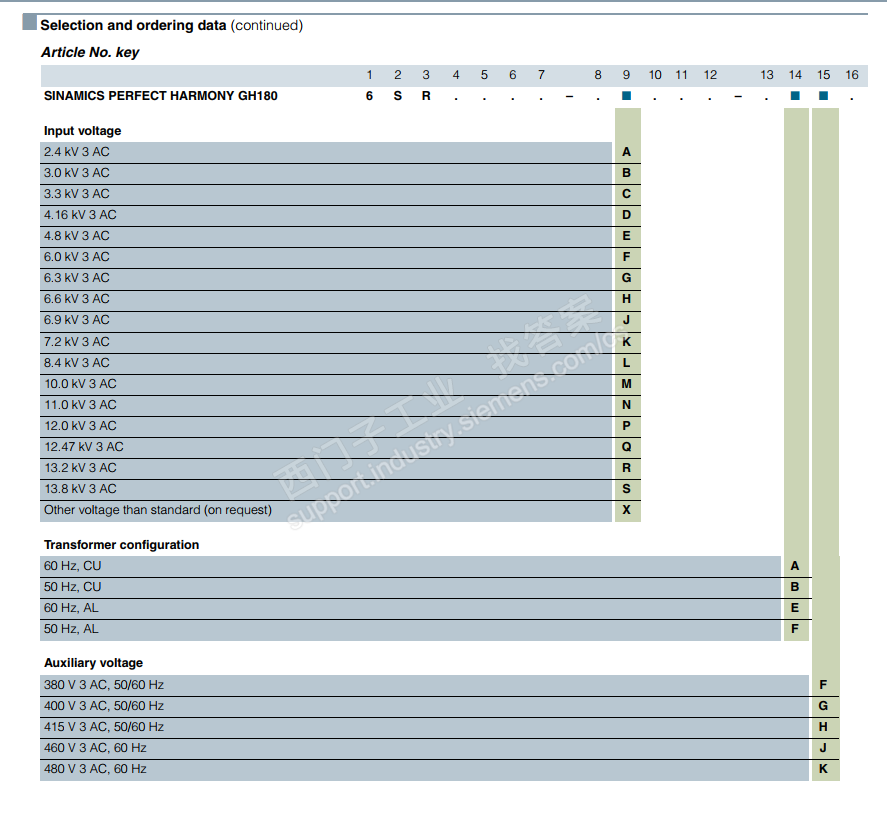Select 'SINAMICS PERFECT HARMONY GH180' product name
The width and height of the screenshot is (895, 822).
point(160,95)
